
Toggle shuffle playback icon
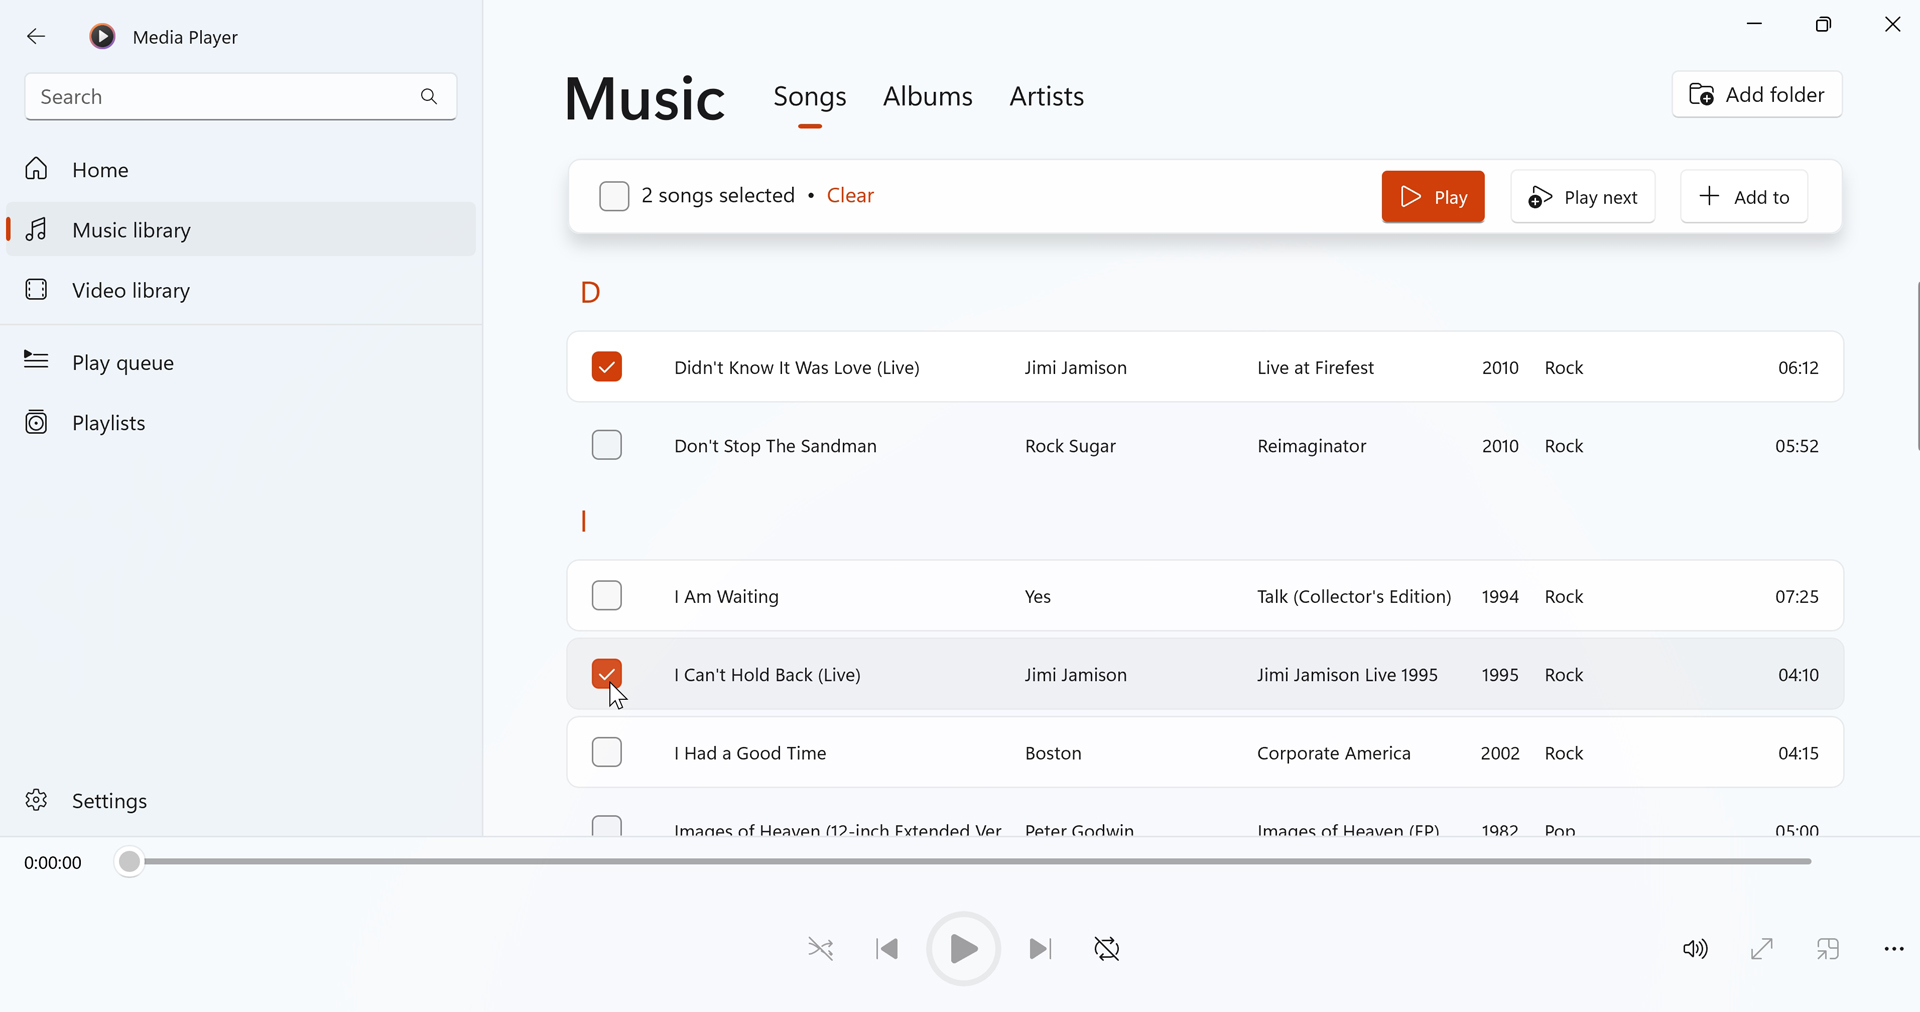coord(821,949)
